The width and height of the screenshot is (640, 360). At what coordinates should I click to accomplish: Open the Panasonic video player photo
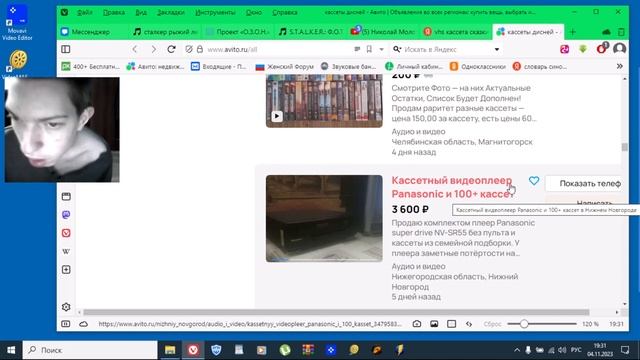click(x=324, y=218)
